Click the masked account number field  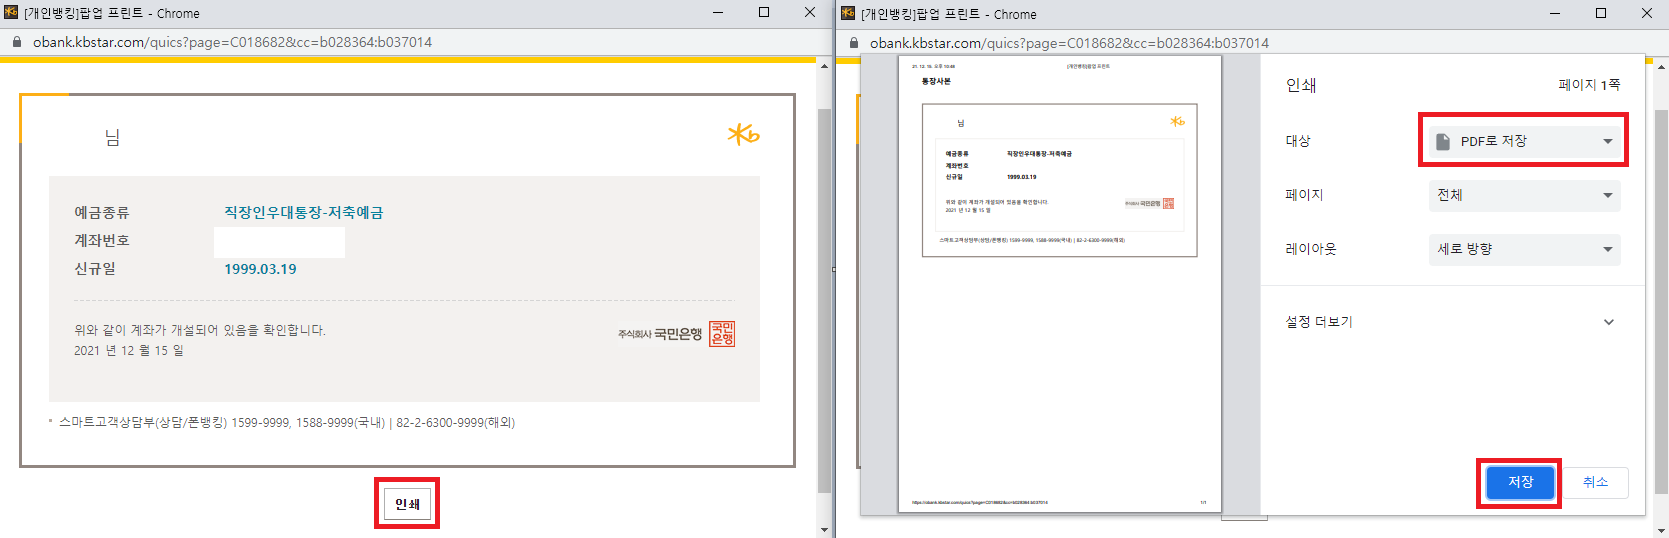(279, 242)
